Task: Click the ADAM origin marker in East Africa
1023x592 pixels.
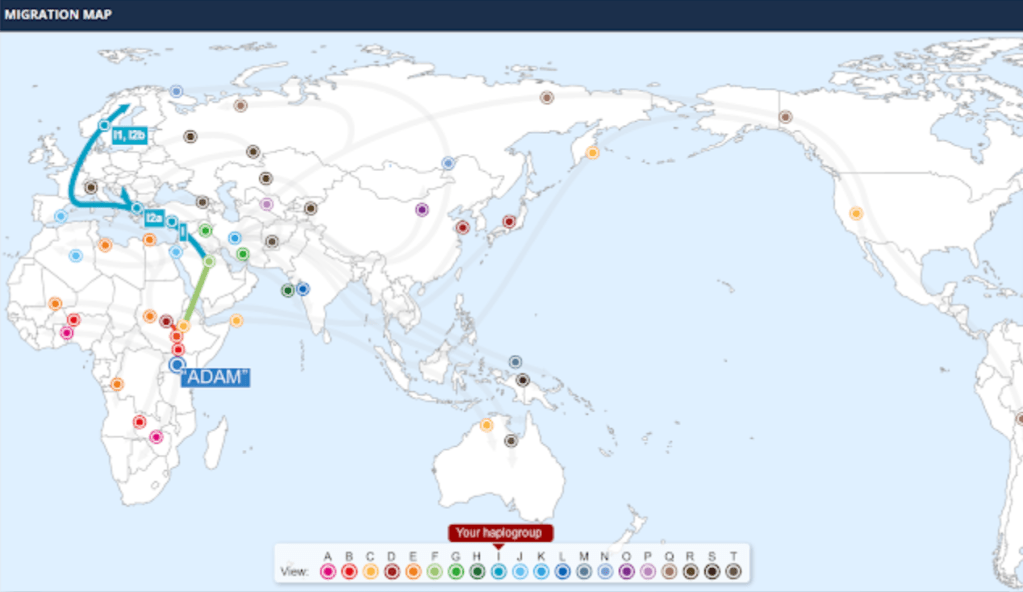Action: point(178,365)
